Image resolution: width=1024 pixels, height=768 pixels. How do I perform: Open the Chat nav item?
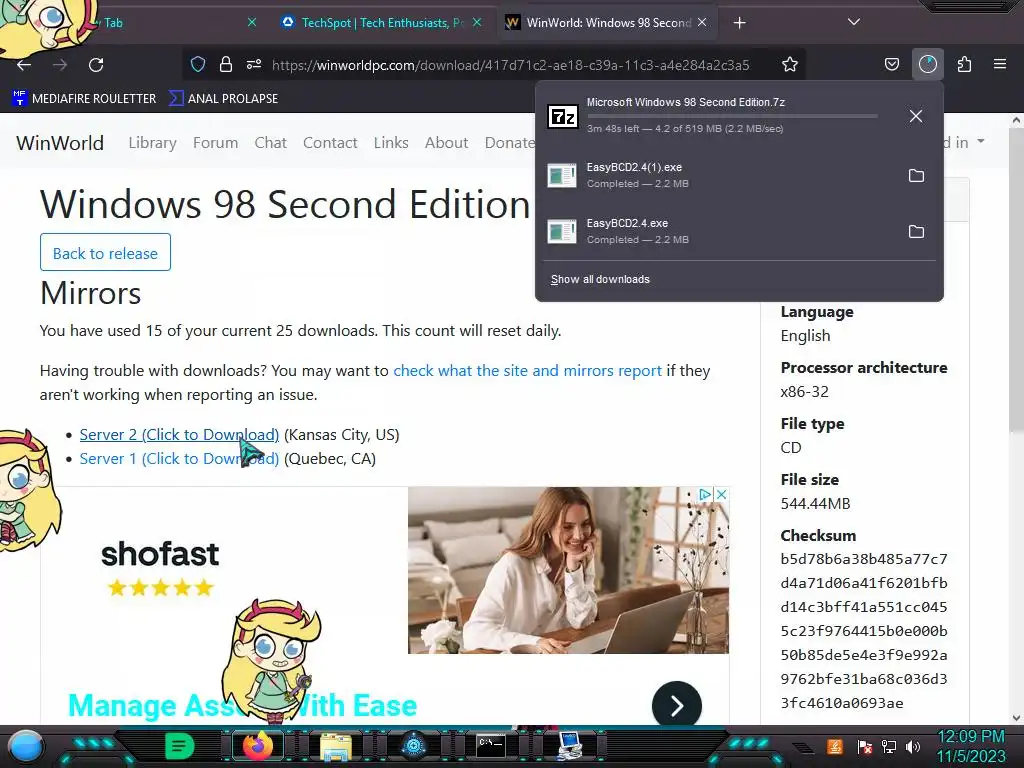tap(270, 142)
